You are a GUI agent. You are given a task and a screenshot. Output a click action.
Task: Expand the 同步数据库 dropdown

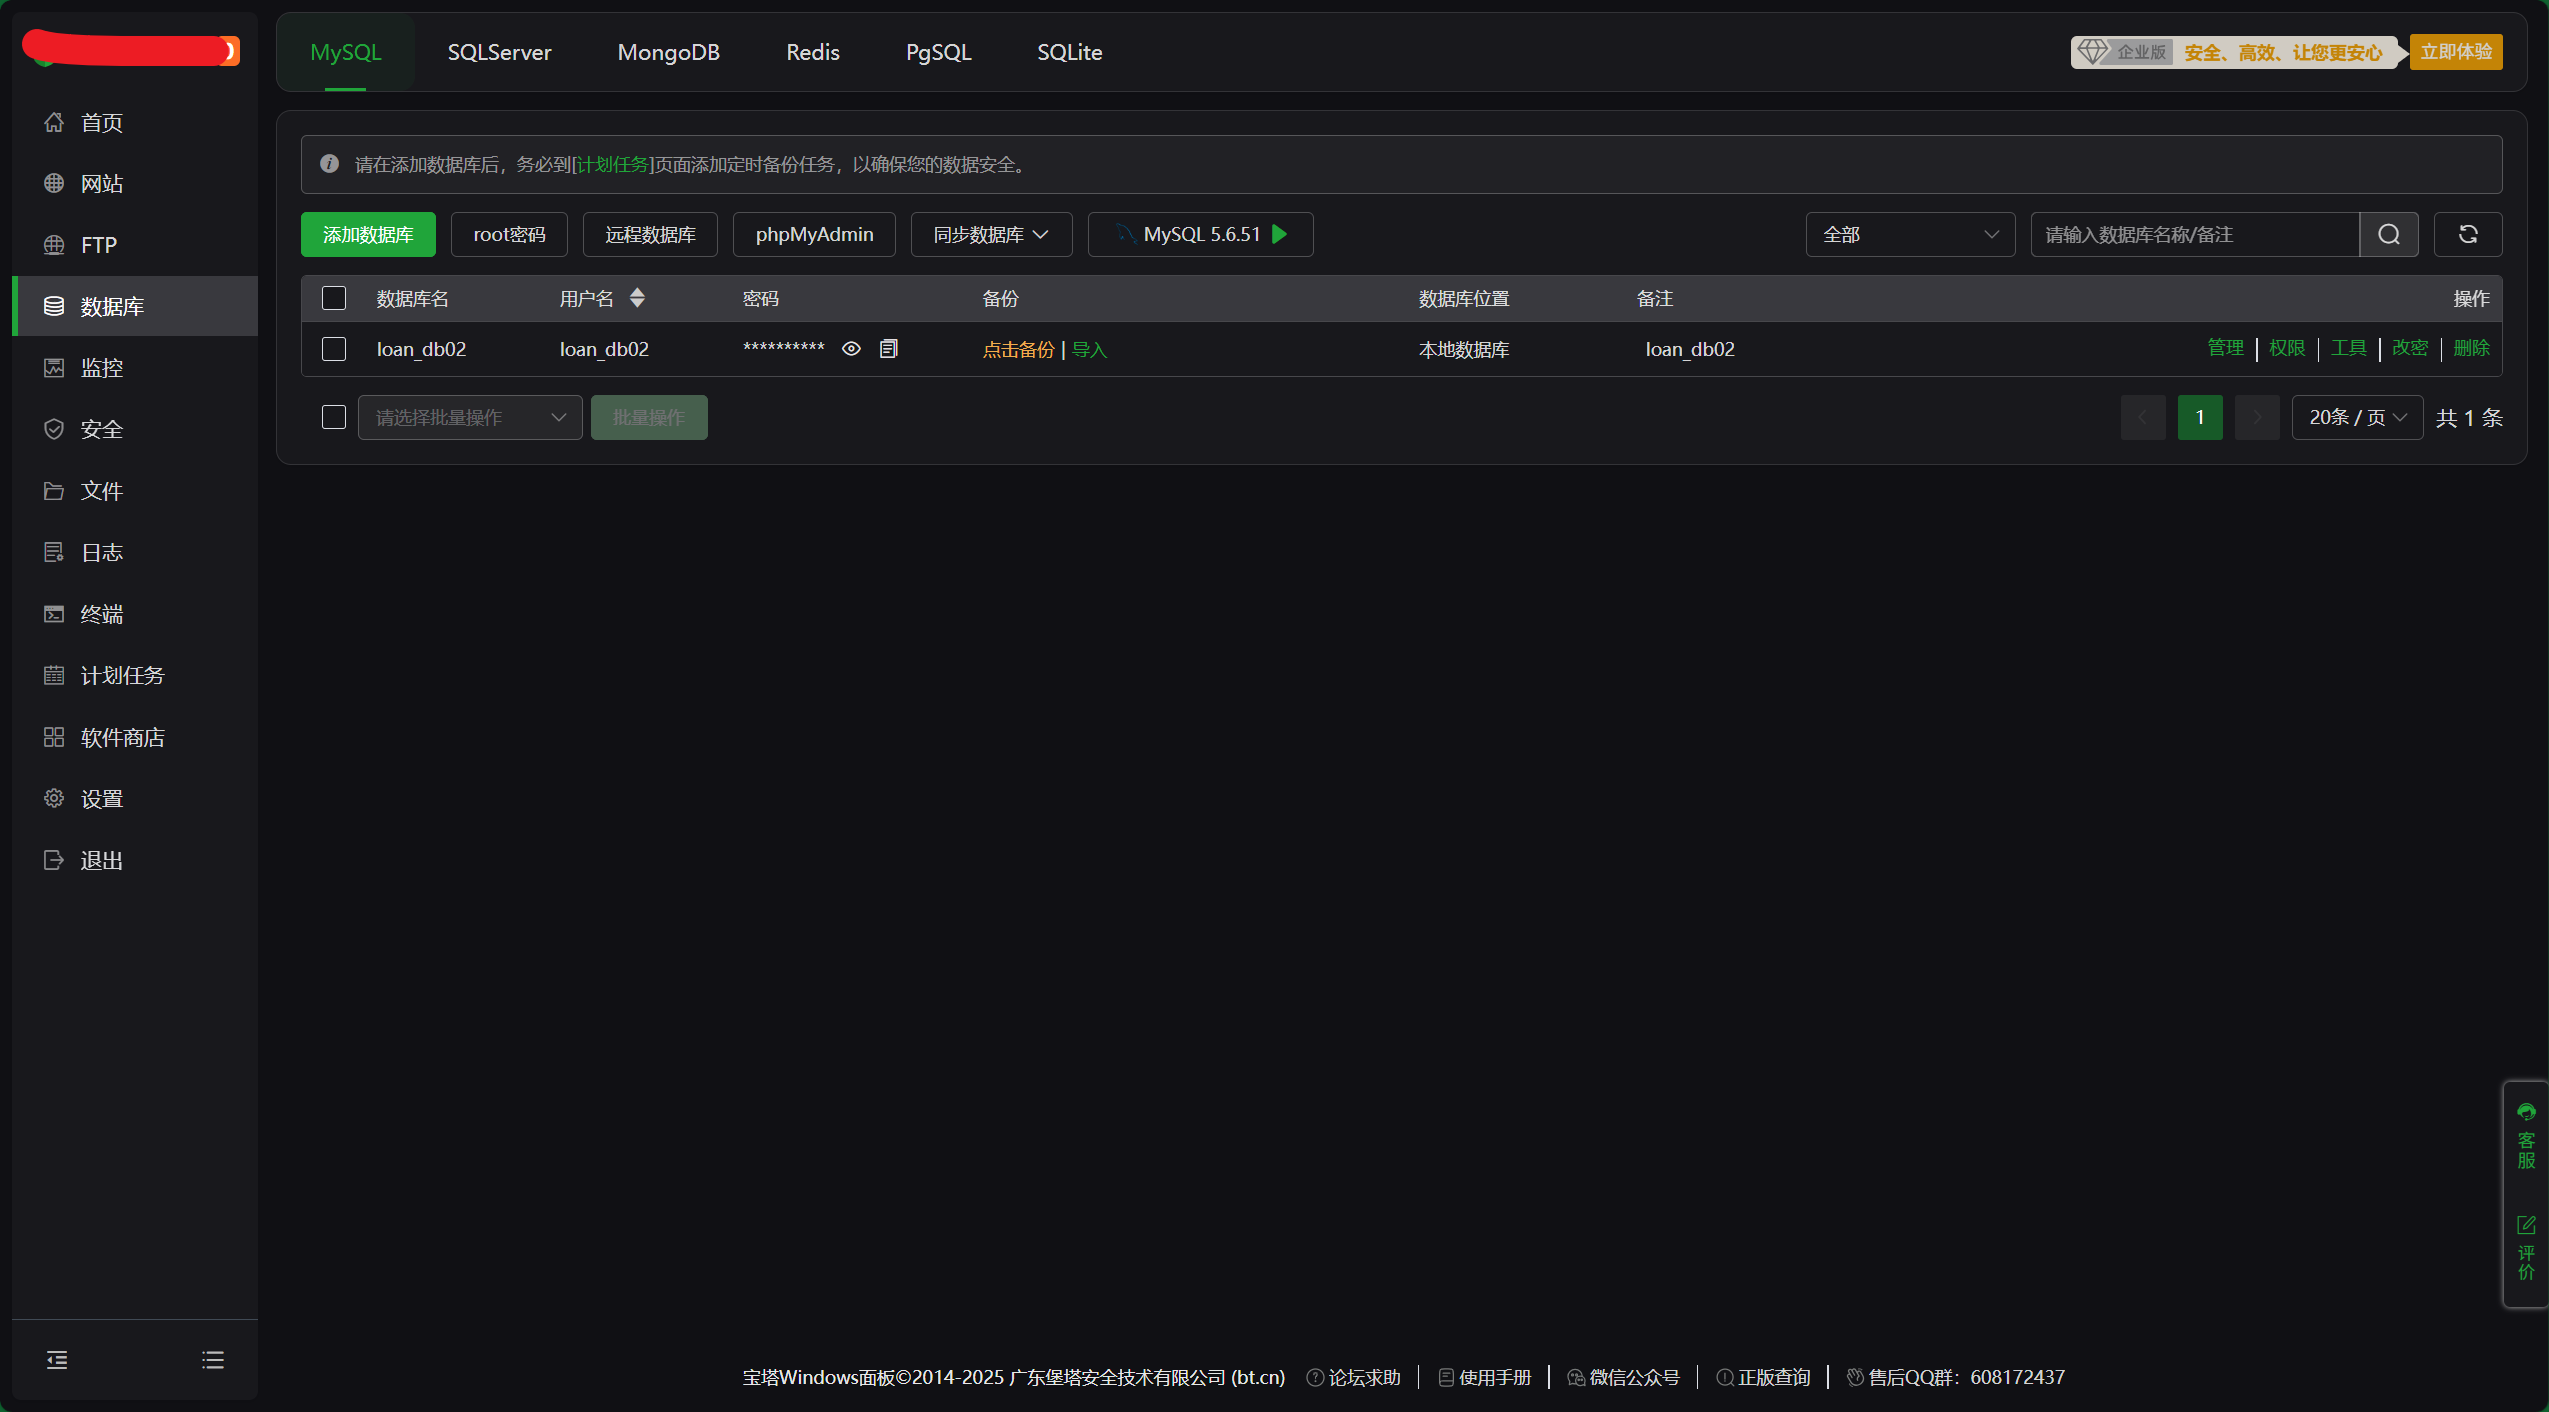coord(990,234)
